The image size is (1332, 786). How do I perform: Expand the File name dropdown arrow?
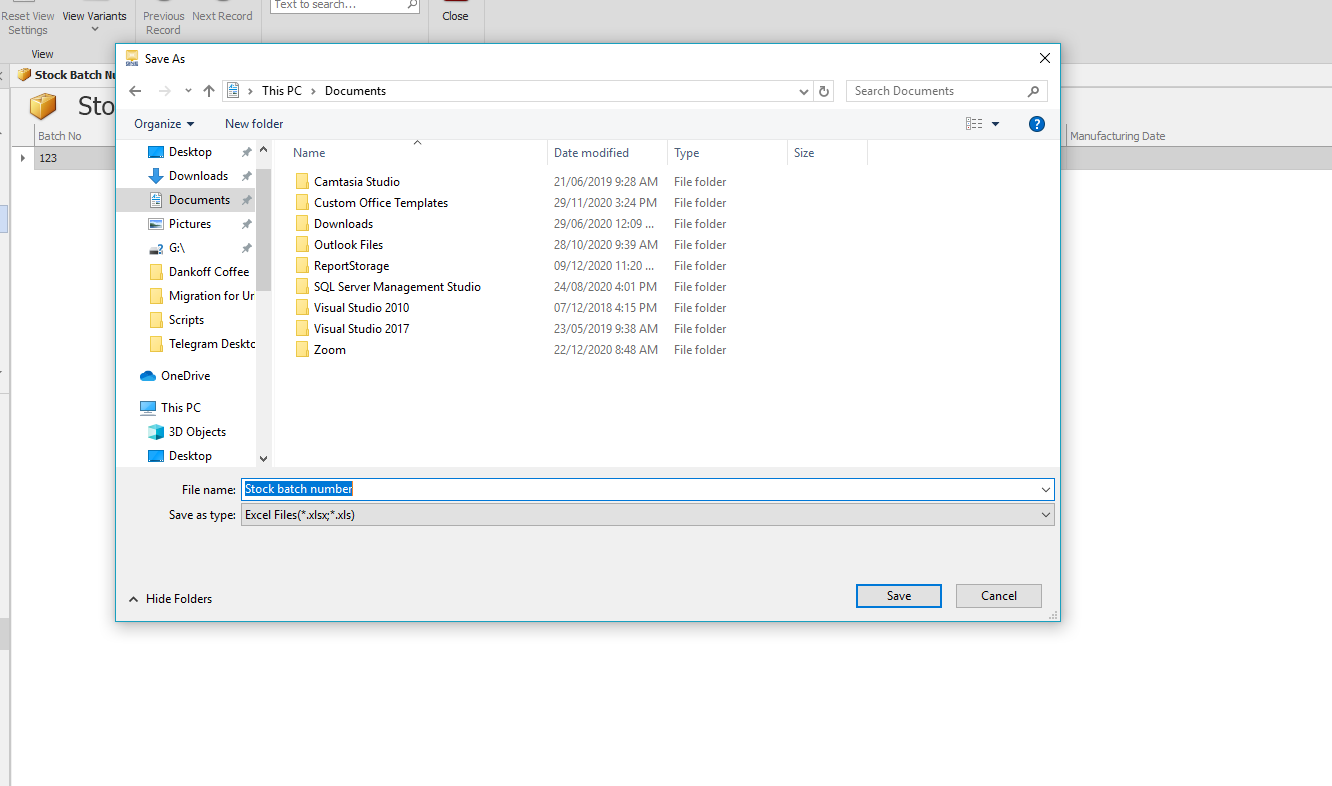click(x=1046, y=490)
